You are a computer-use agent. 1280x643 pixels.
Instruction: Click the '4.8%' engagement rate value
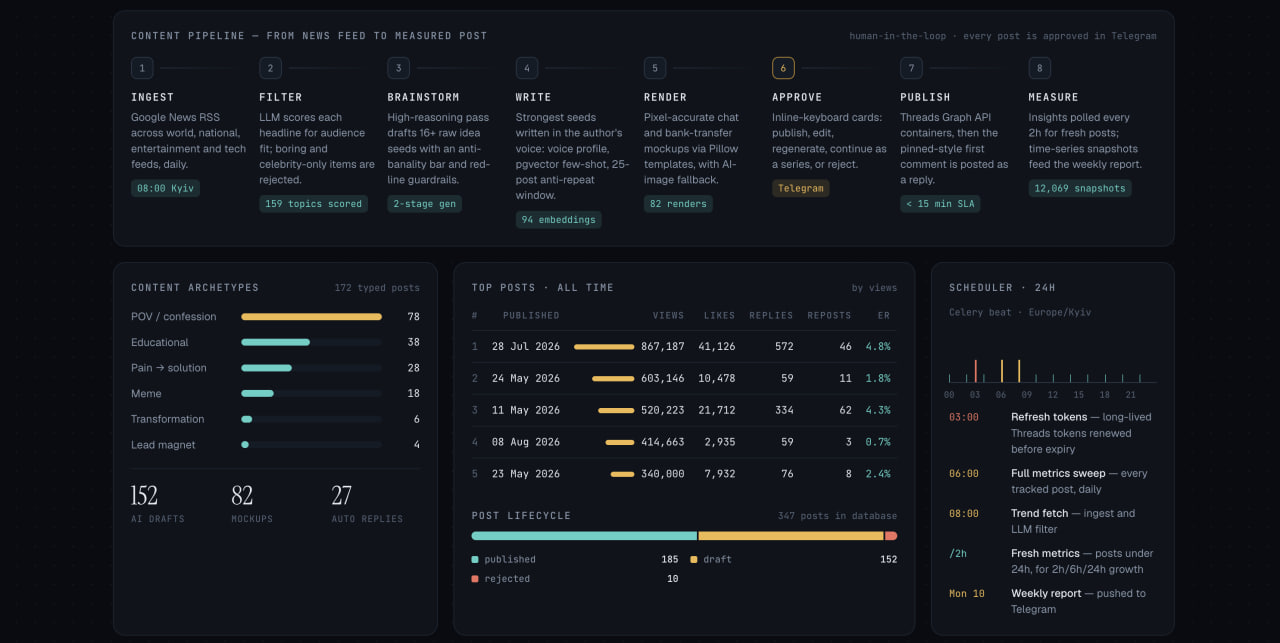click(878, 347)
